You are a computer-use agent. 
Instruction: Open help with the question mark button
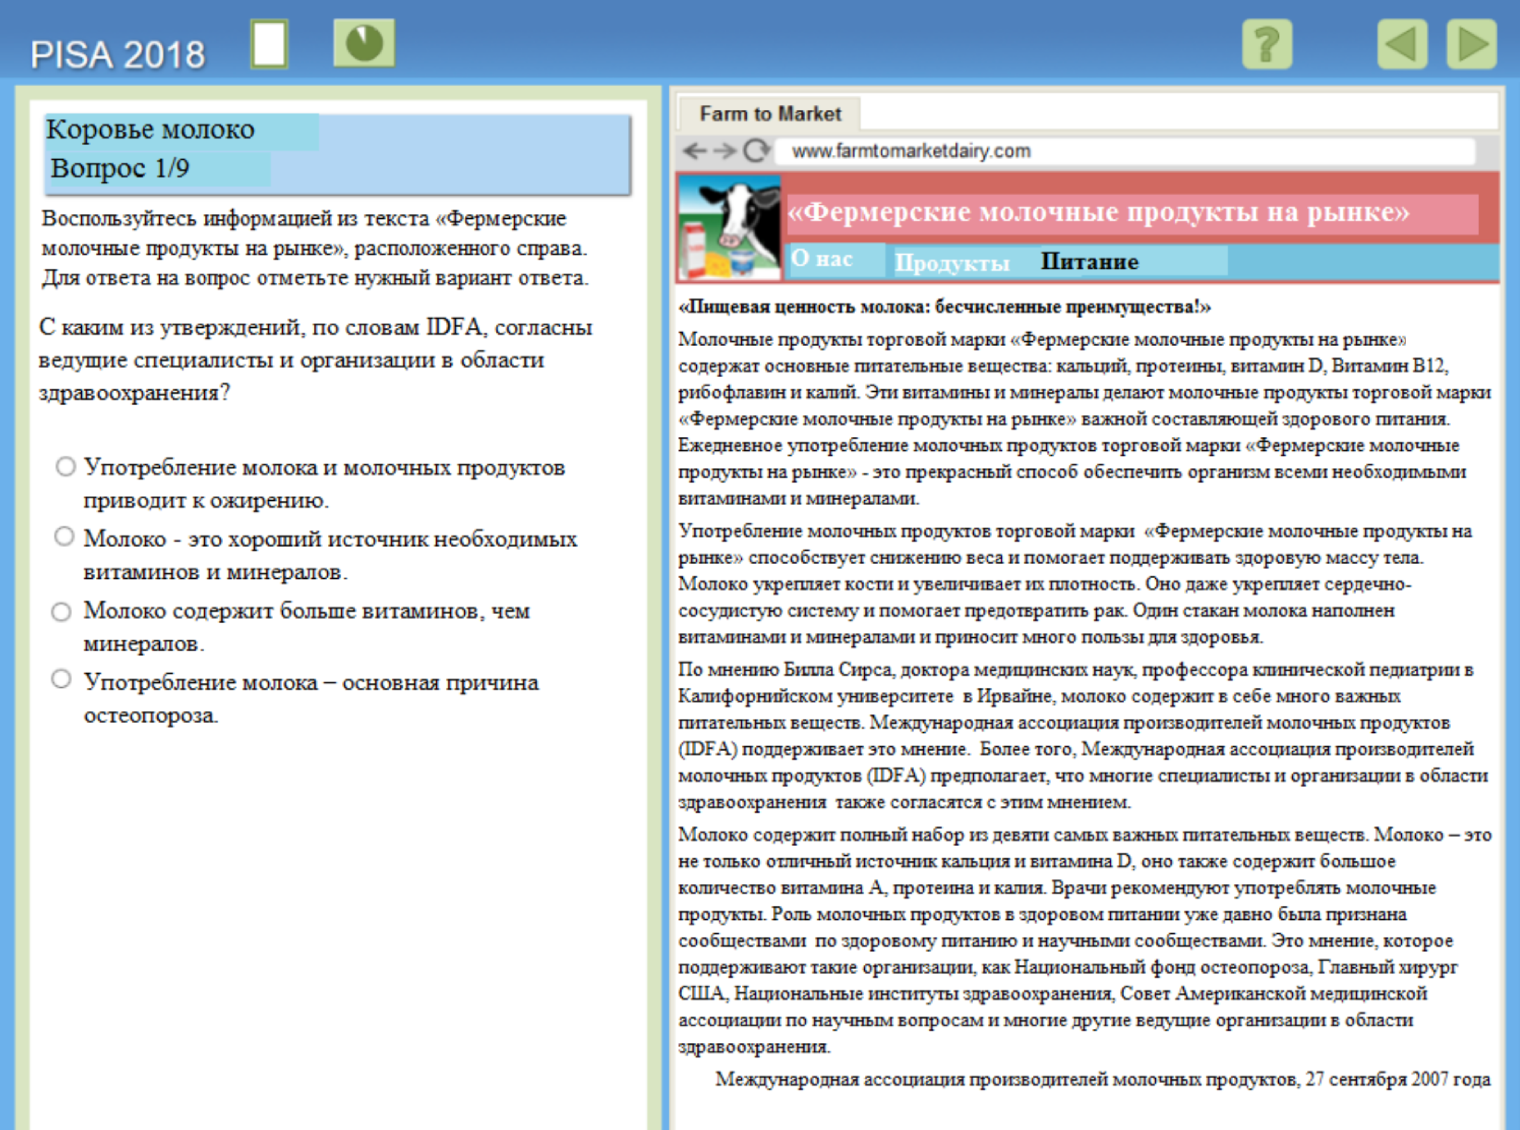coord(1267,45)
